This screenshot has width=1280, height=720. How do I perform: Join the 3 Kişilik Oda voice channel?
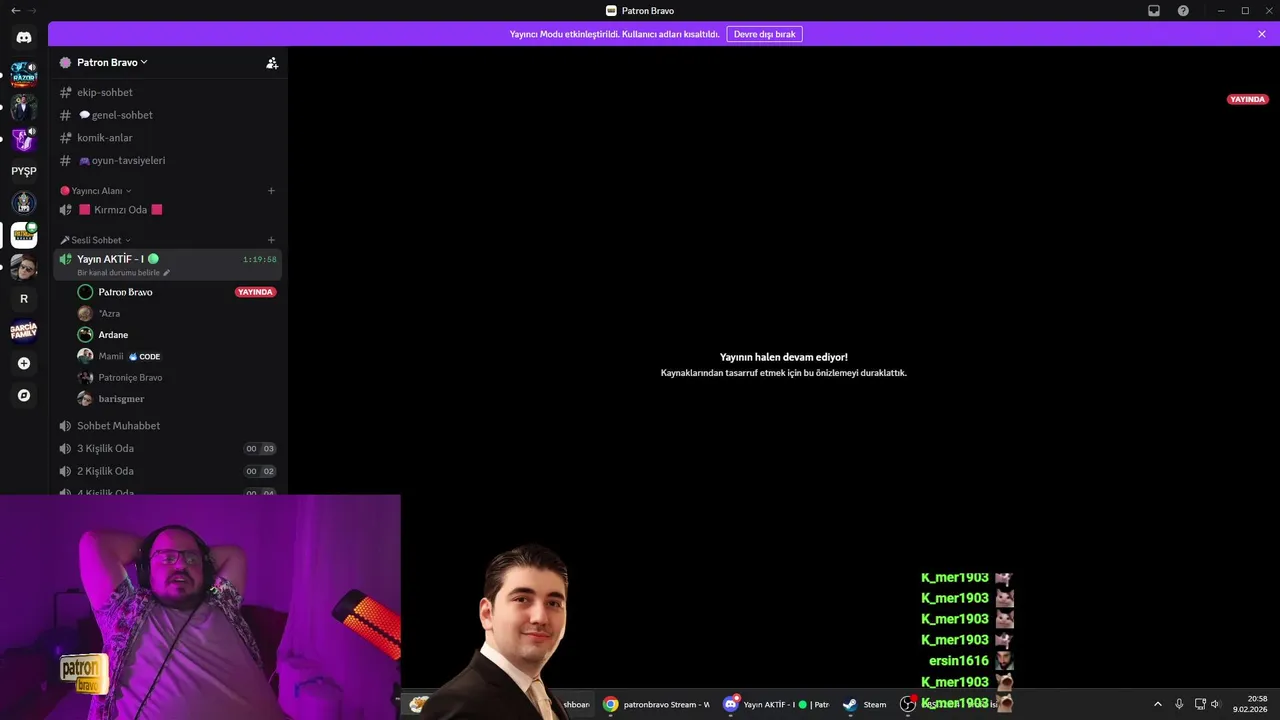pyautogui.click(x=168, y=449)
